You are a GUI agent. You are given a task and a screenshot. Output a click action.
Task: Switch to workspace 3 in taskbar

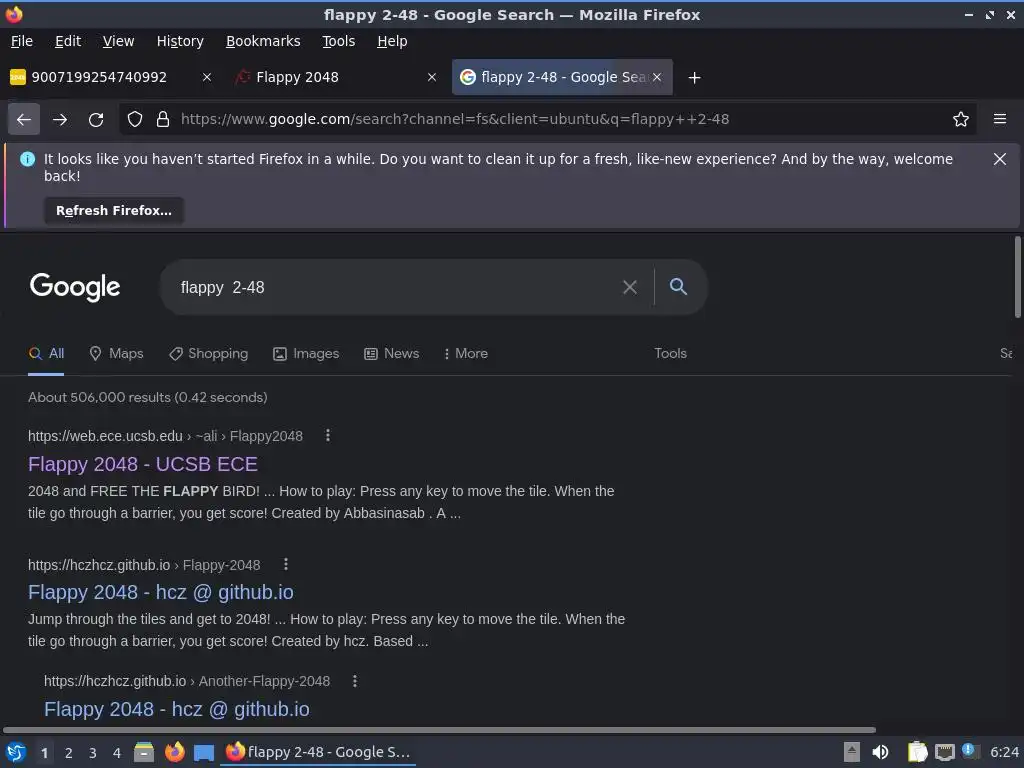point(93,753)
